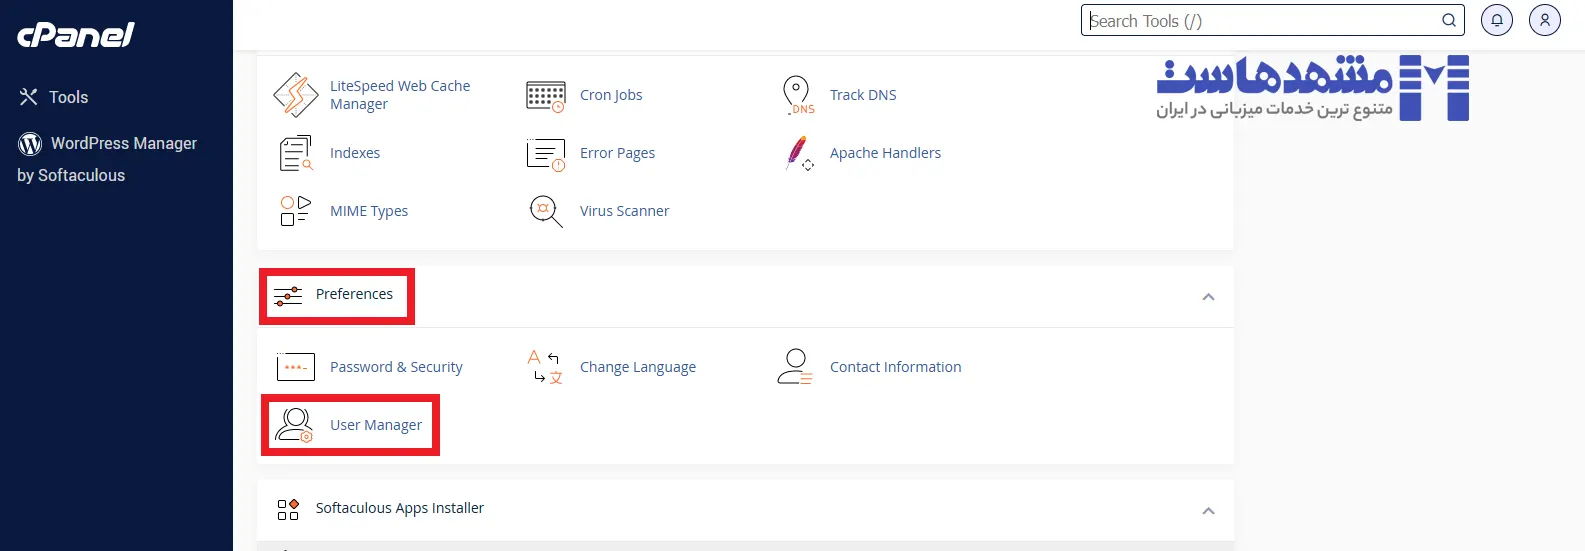Open the User Manager icon

pos(295,425)
